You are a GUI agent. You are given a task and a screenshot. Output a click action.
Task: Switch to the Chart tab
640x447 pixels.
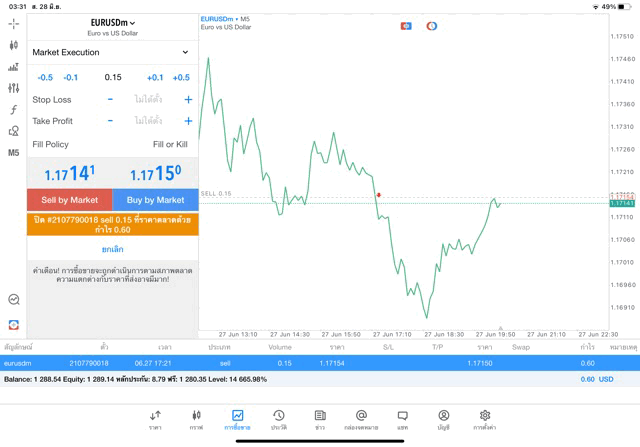tap(196, 419)
